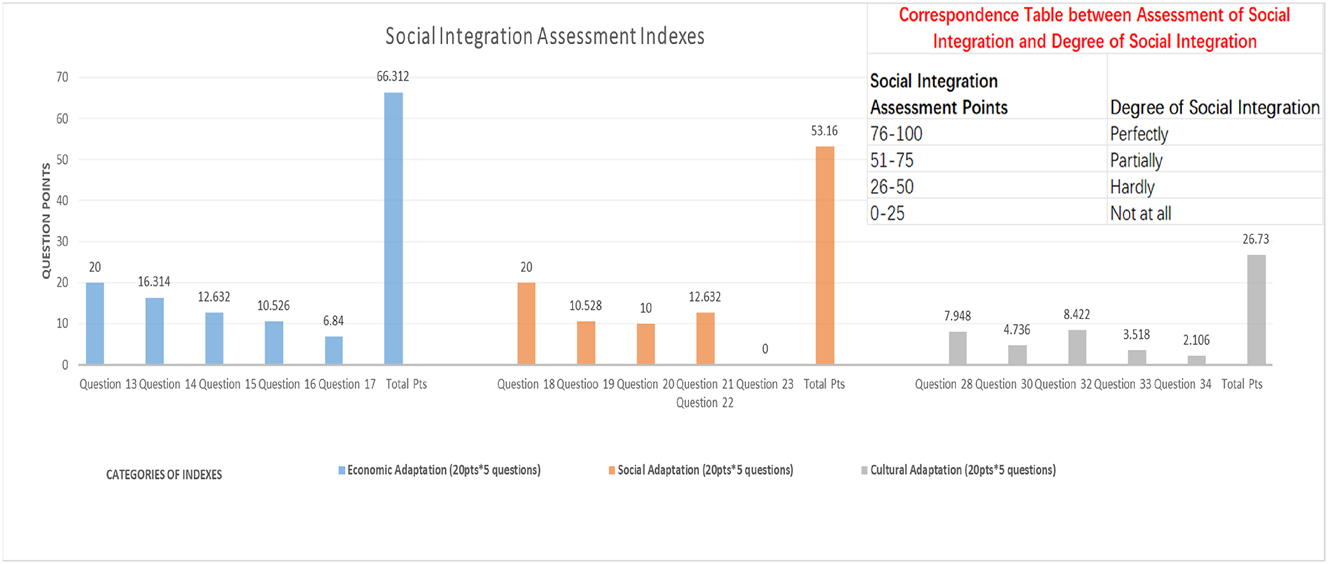Click the 26.73 data label
Viewport: 1328px width, 564px height.
pyautogui.click(x=1257, y=238)
